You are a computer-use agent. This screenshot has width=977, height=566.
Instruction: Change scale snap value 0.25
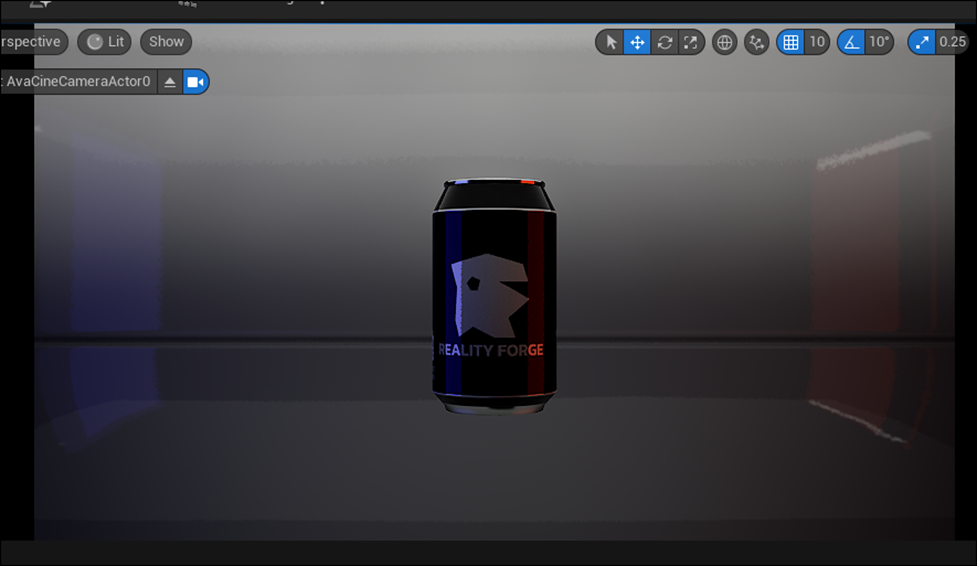tap(953, 42)
